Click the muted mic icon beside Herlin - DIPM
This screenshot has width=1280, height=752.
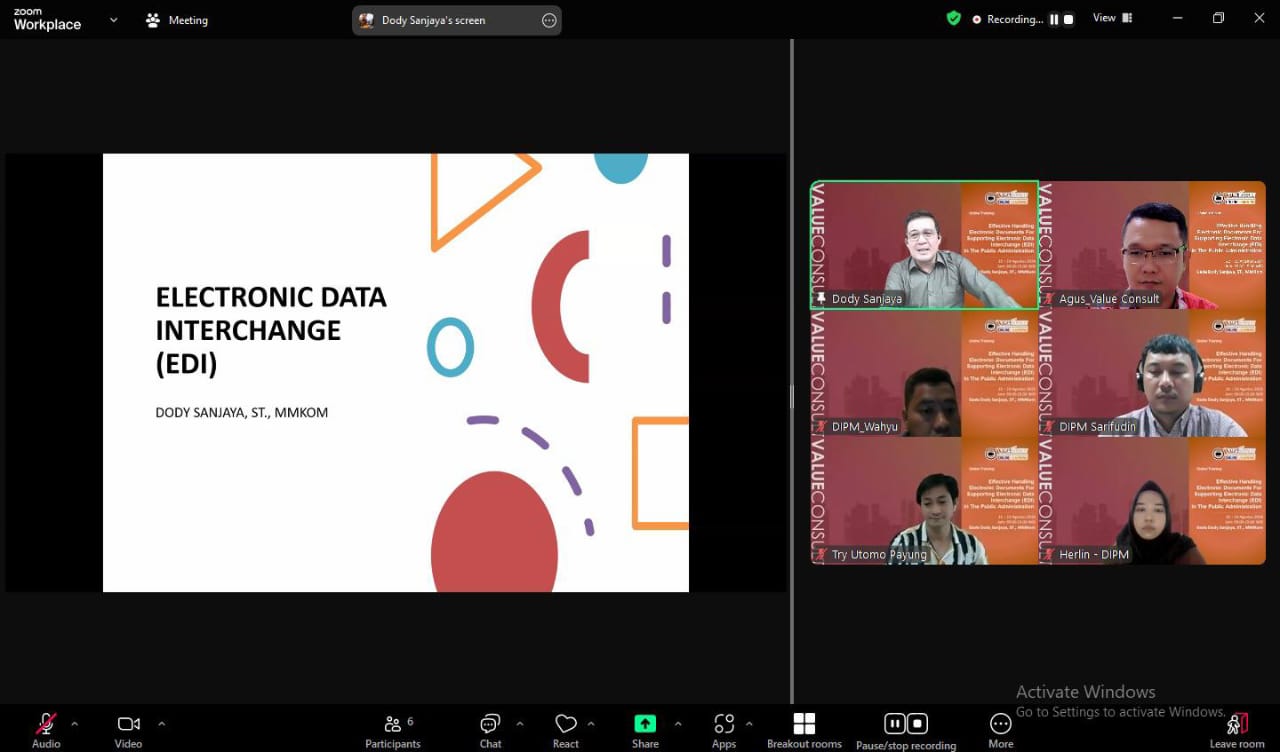click(x=1049, y=555)
